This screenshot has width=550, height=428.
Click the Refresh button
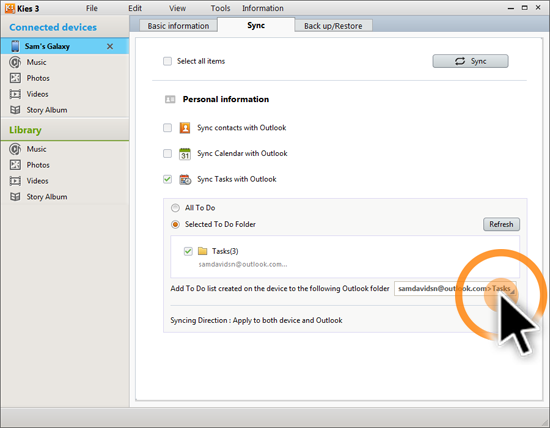501,224
